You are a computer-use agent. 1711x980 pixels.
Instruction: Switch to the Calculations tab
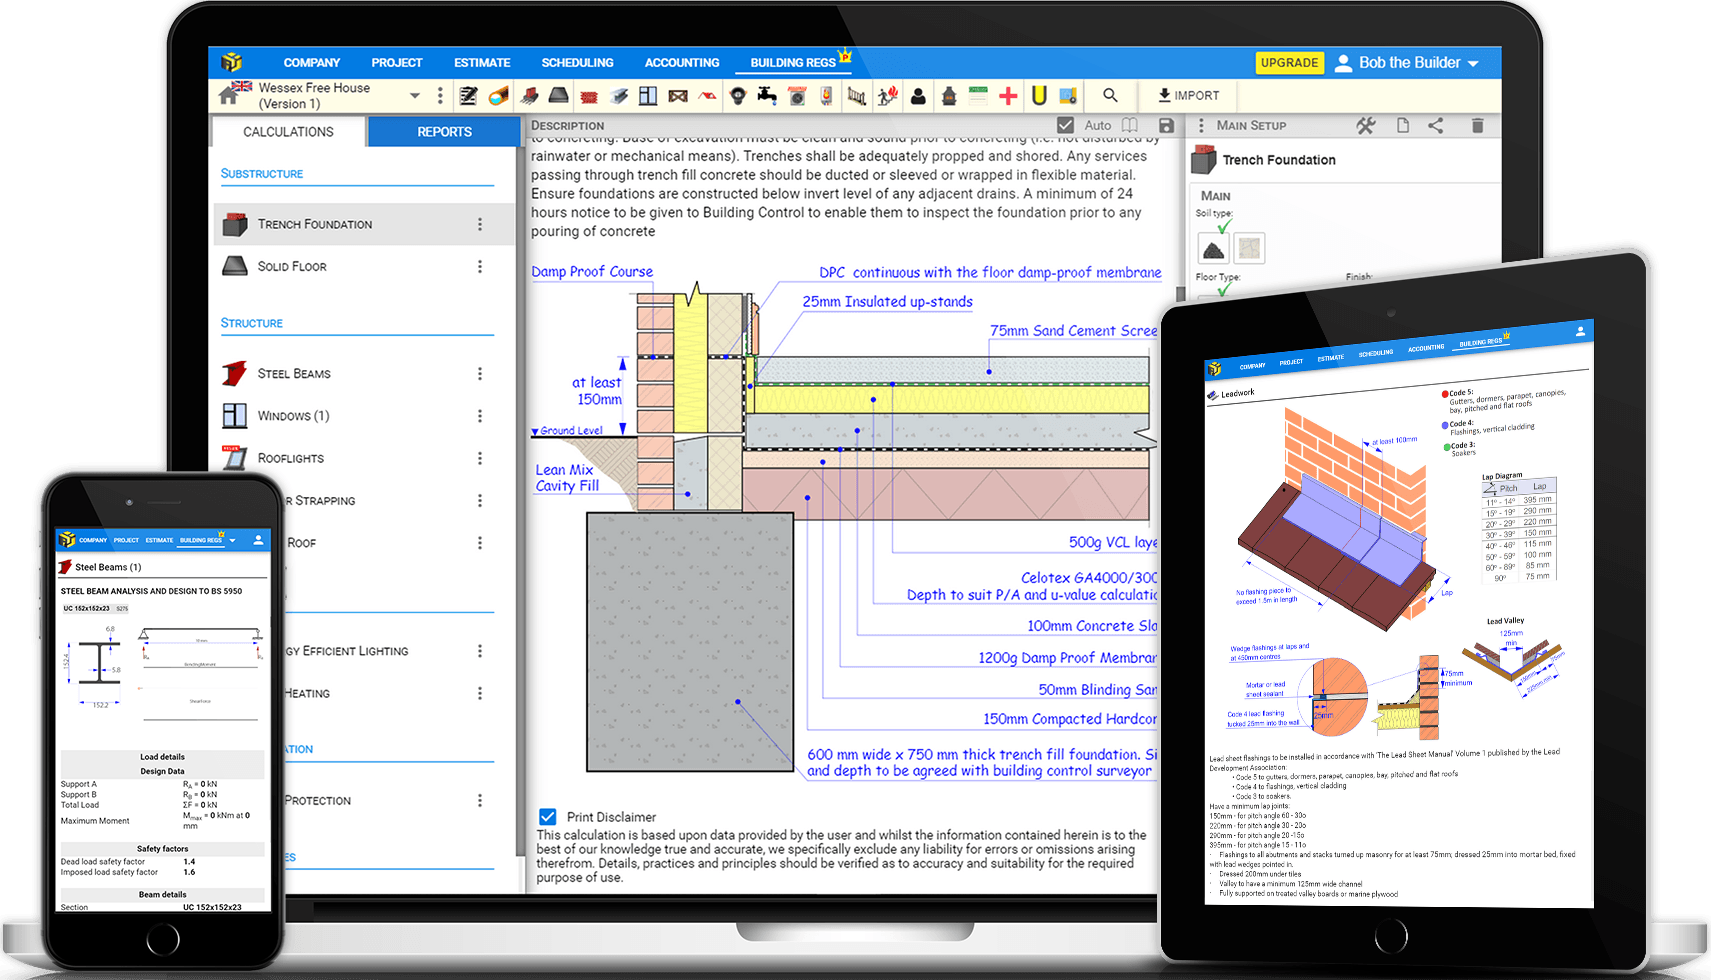288,131
